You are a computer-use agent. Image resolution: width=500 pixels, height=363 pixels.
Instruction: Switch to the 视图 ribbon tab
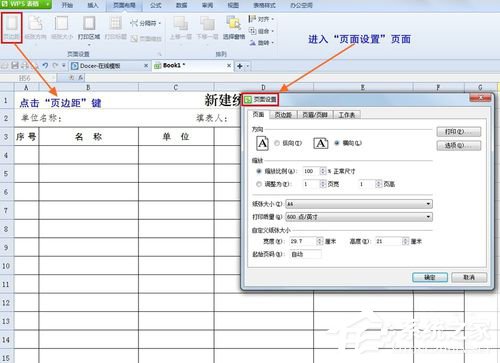pyautogui.click(x=233, y=5)
